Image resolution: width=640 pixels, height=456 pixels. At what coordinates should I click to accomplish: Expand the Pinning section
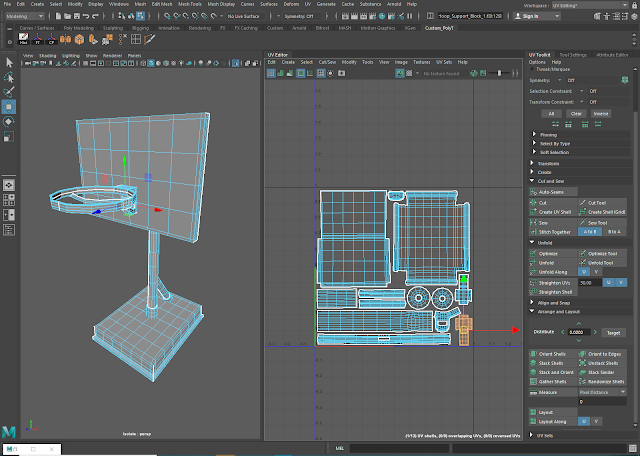[548, 134]
